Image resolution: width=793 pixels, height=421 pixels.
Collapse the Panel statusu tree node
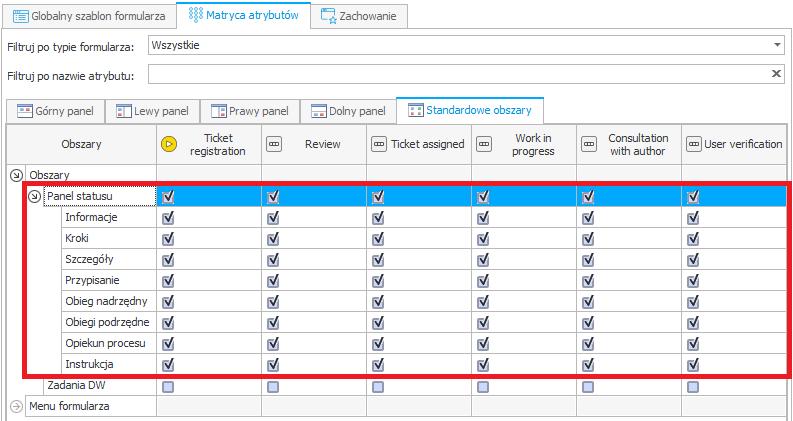pyautogui.click(x=34, y=196)
